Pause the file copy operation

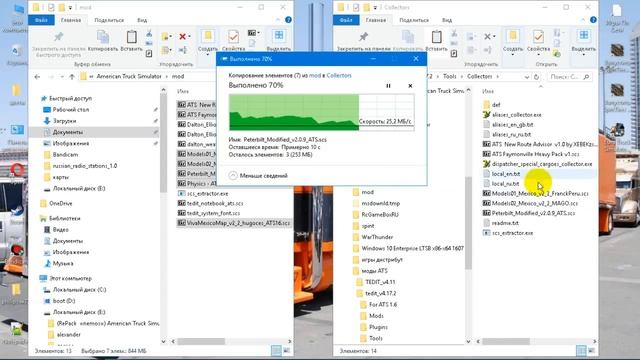tap(388, 86)
